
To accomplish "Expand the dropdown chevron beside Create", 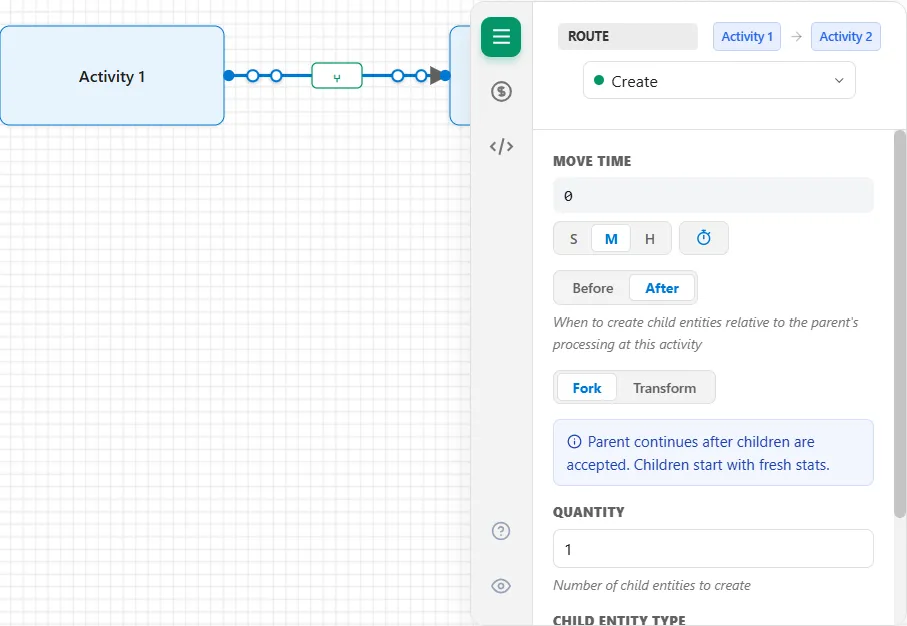I will [x=839, y=80].
